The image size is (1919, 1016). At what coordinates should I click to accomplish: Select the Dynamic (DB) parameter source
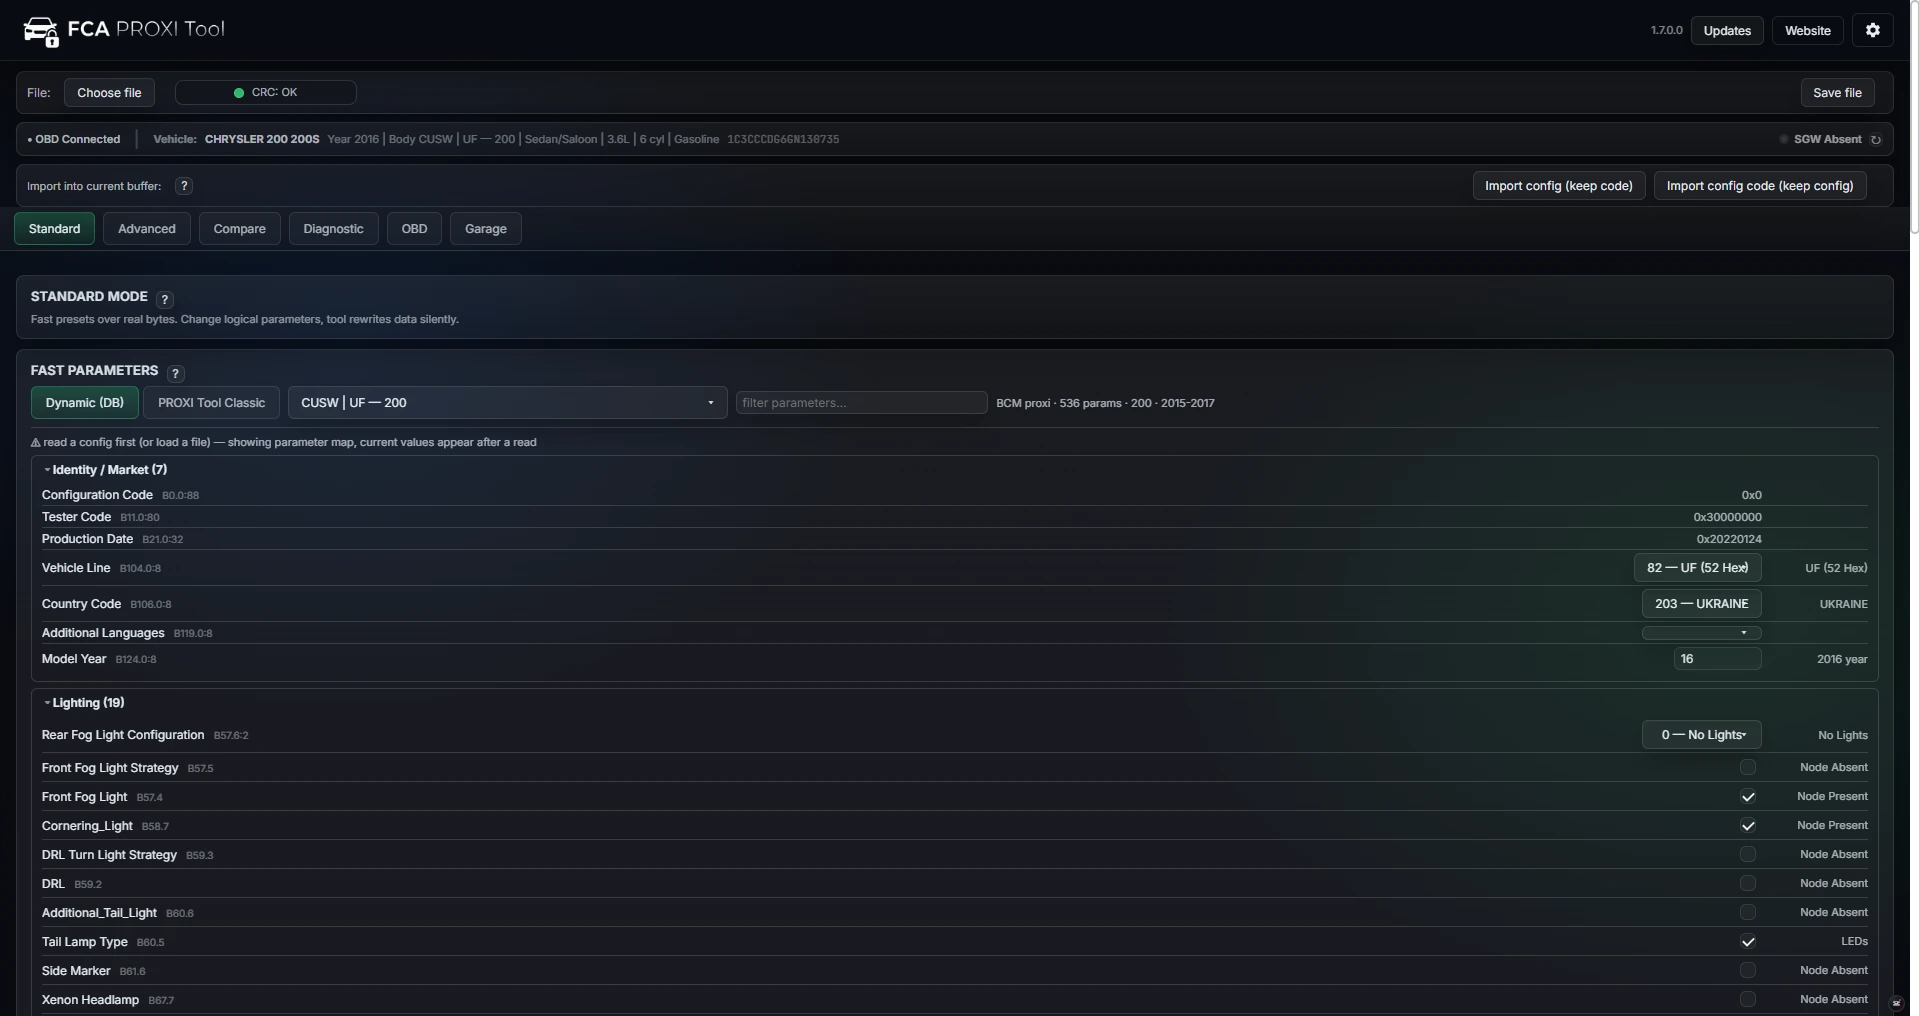[85, 403]
